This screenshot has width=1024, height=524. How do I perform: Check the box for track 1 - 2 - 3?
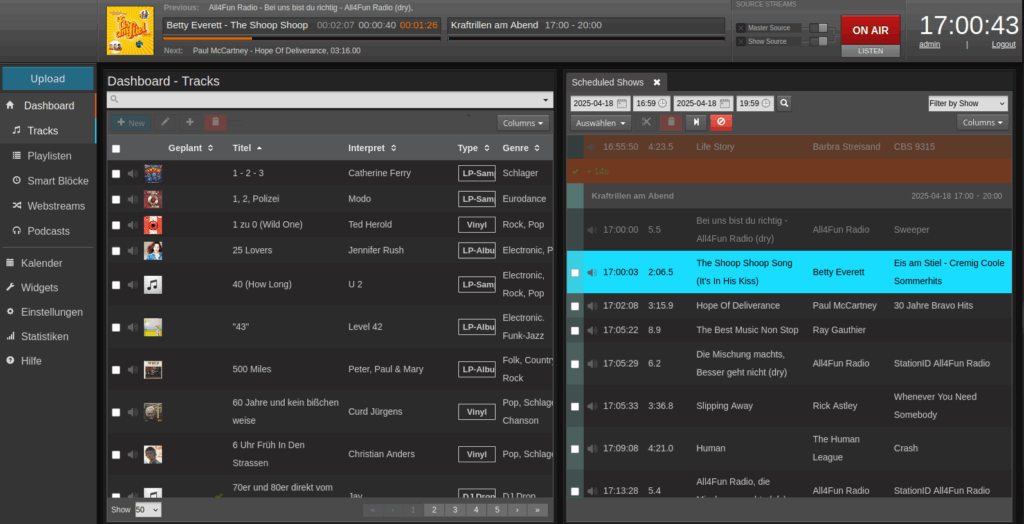coord(116,174)
